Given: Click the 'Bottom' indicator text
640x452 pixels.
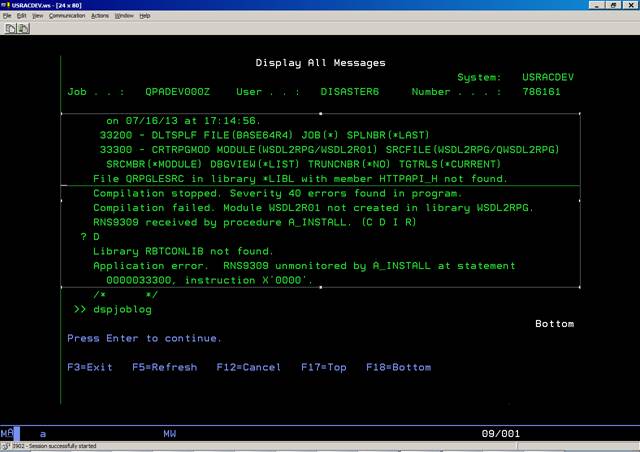Looking at the screenshot, I should click(x=554, y=324).
